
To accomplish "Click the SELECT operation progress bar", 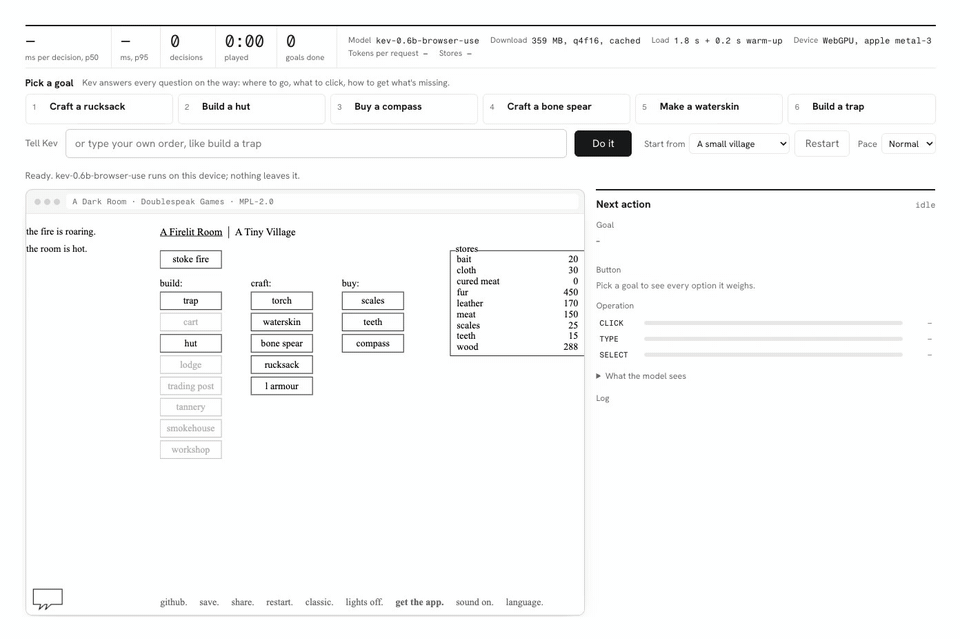I will pos(773,355).
